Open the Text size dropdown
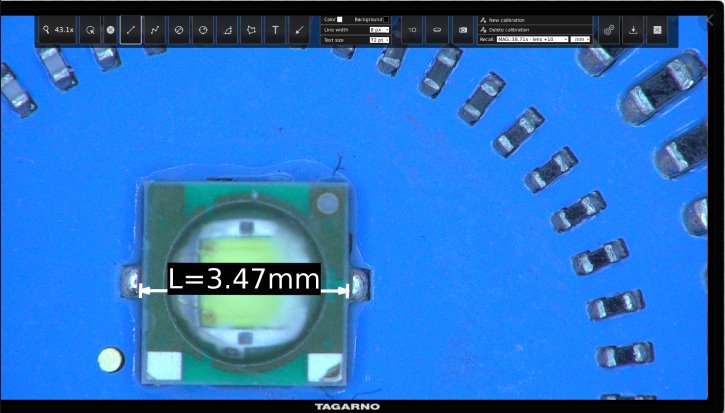Viewport: 725px width, 413px height. point(379,40)
